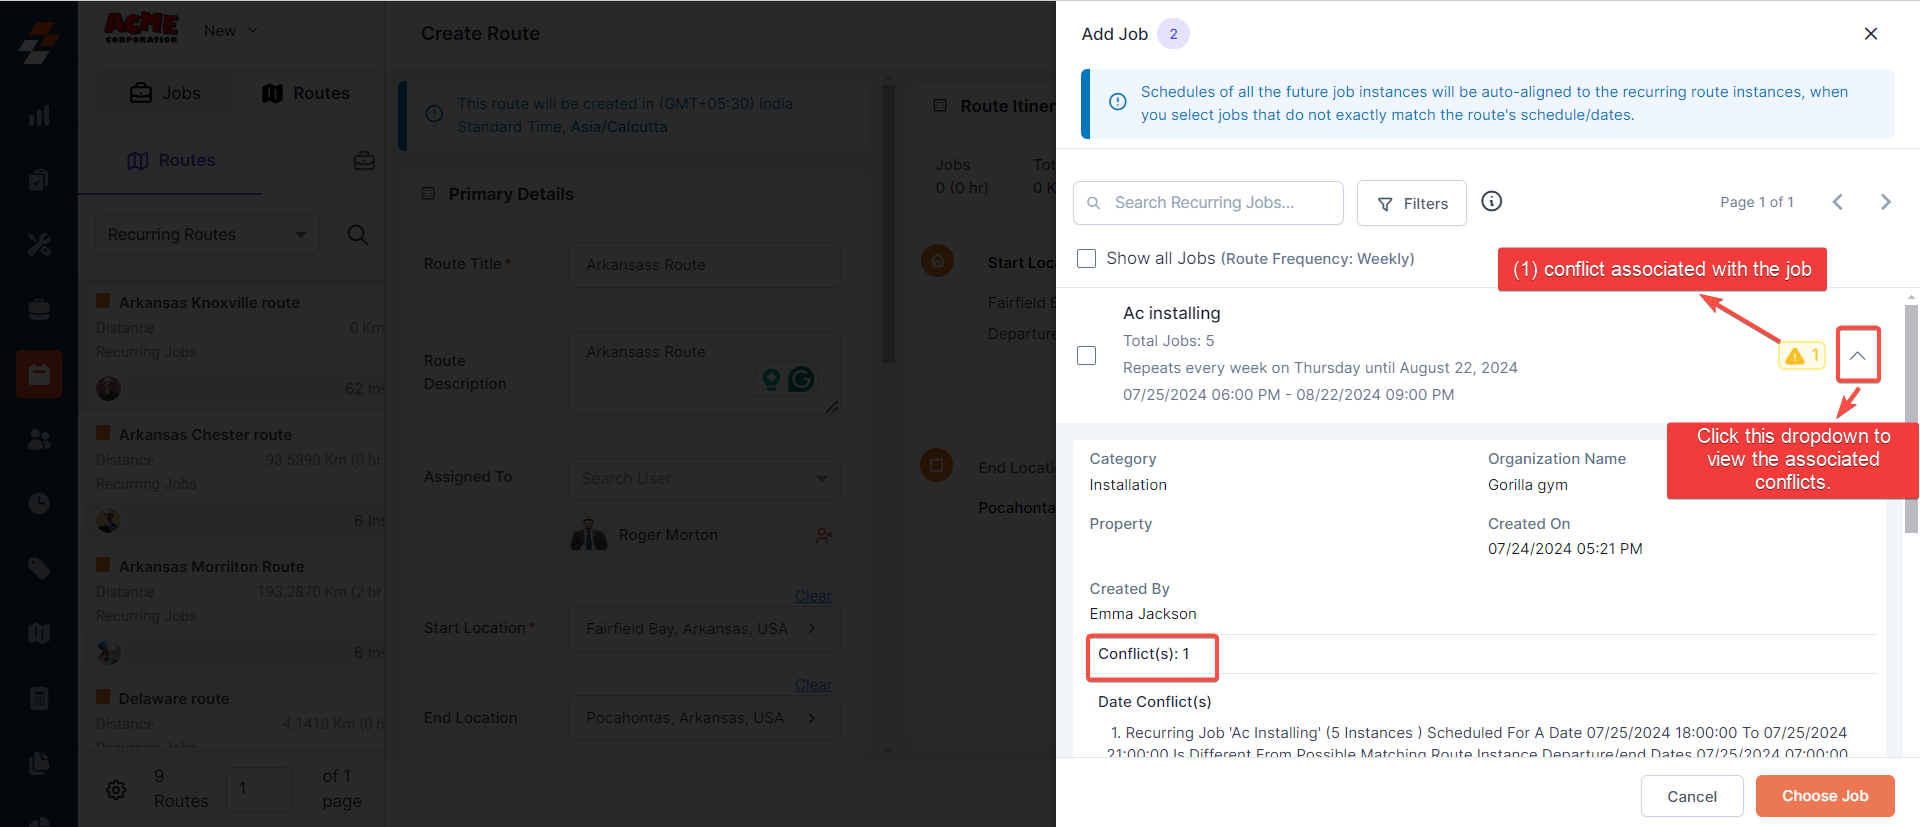Screen dimensions: 1920x827
Task: Open the tools wrench icon in sidebar
Action: click(x=39, y=244)
